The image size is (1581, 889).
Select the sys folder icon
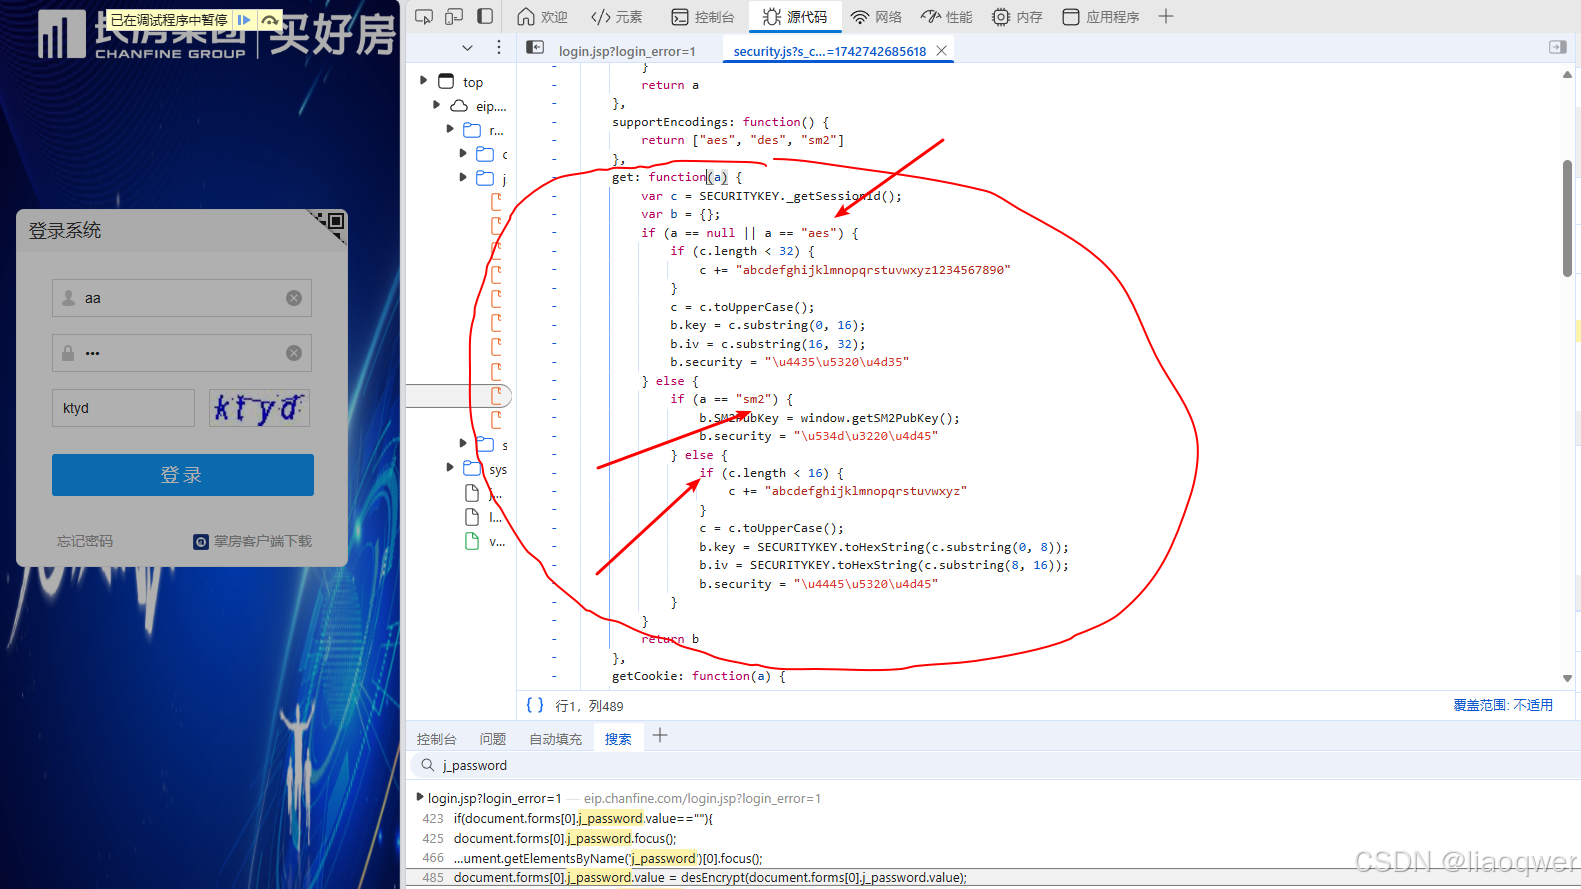coord(472,468)
